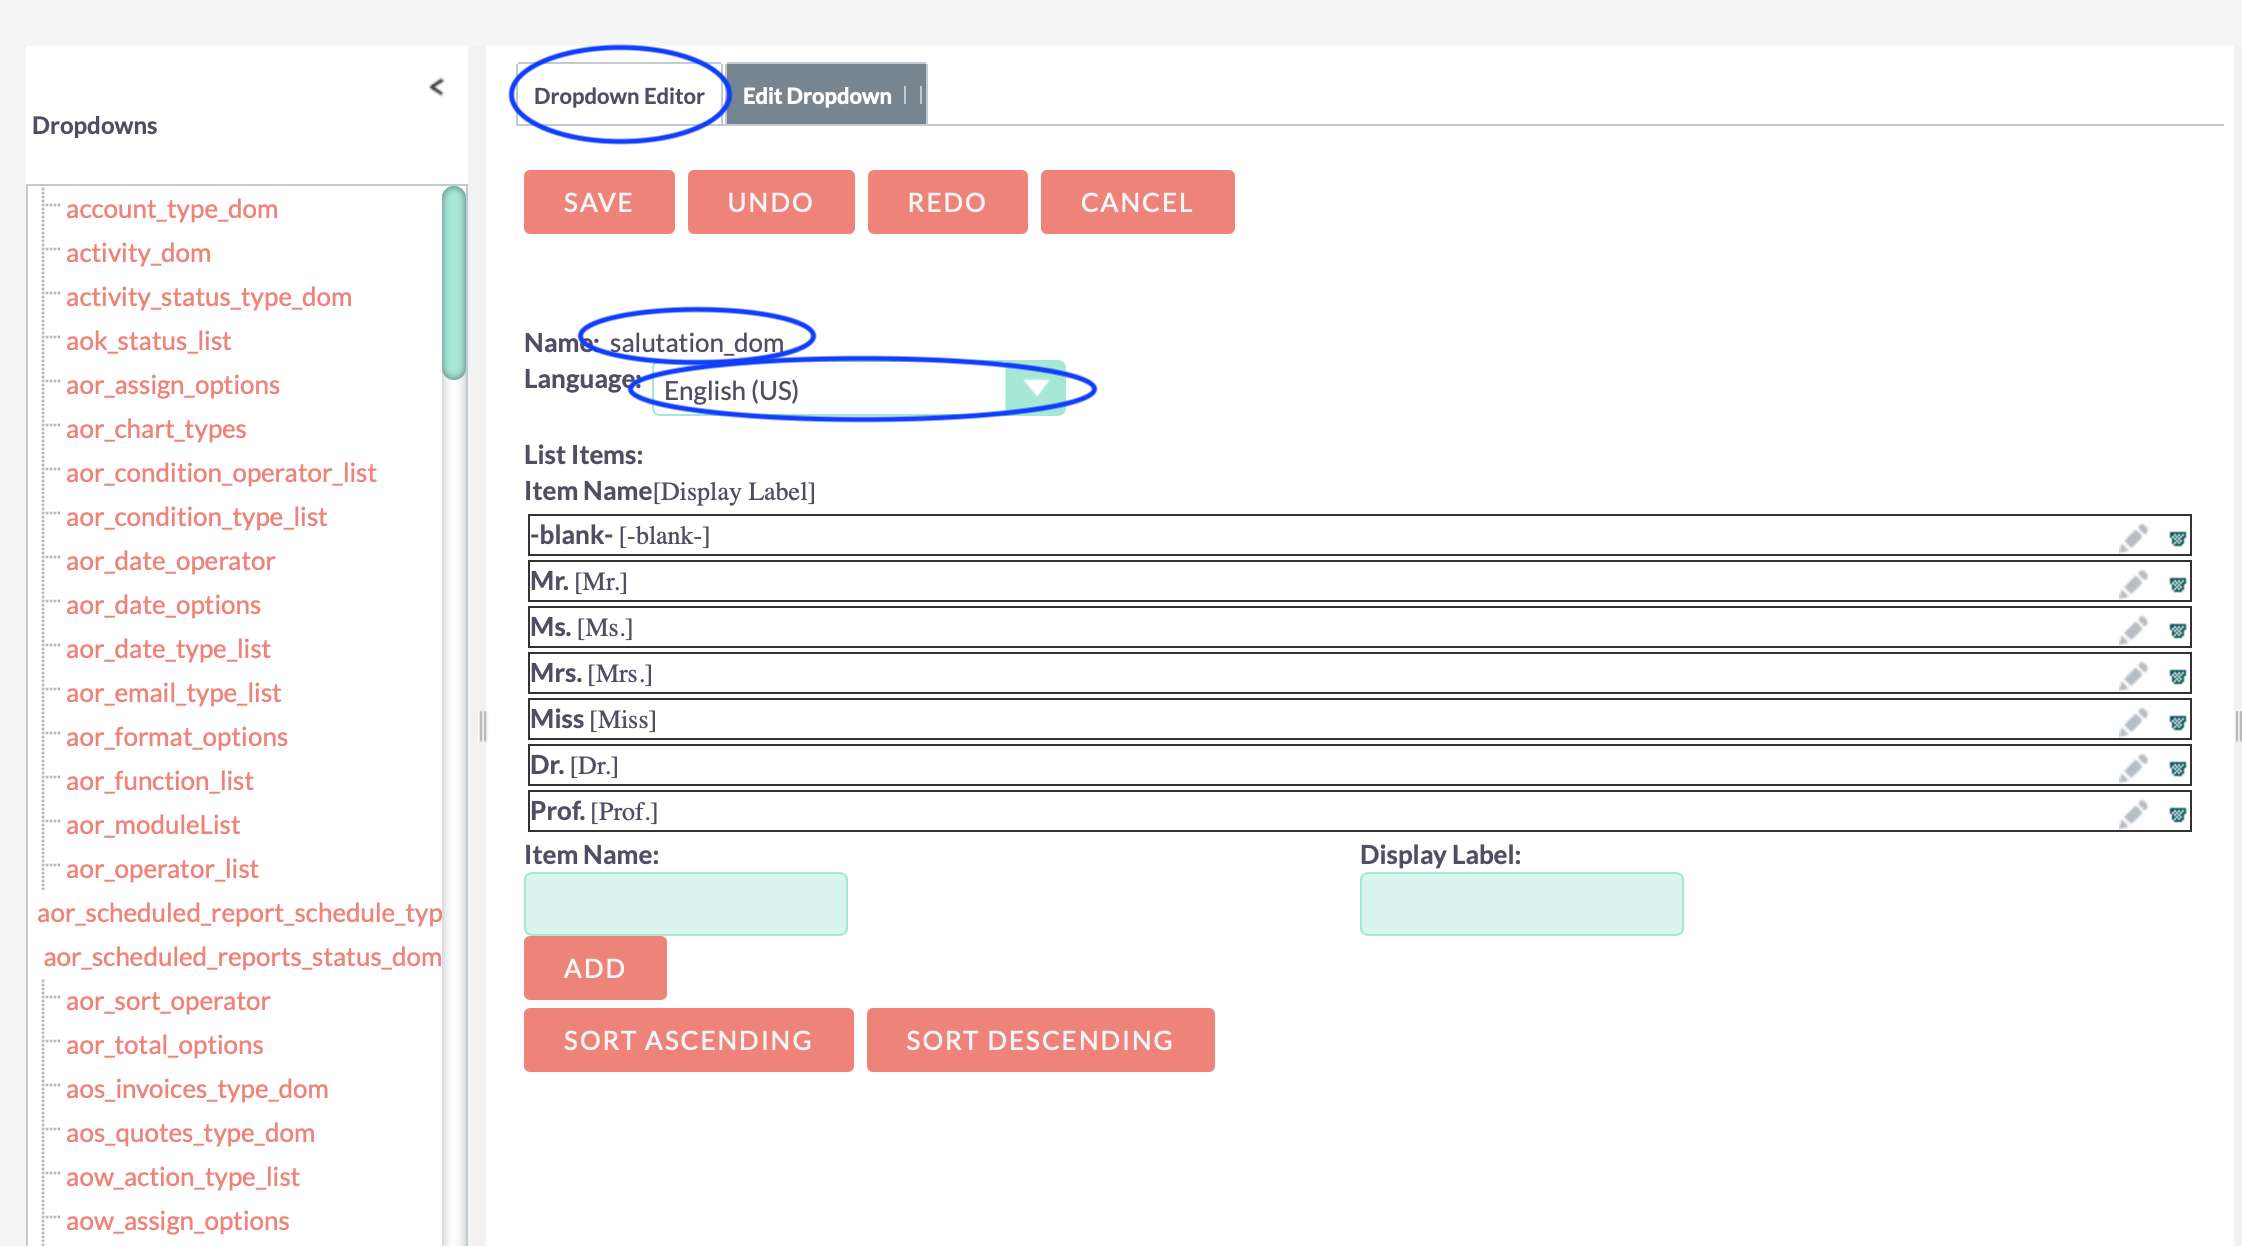Select the Dr. [Dr.] list row
The width and height of the screenshot is (2242, 1246).
point(1359,765)
